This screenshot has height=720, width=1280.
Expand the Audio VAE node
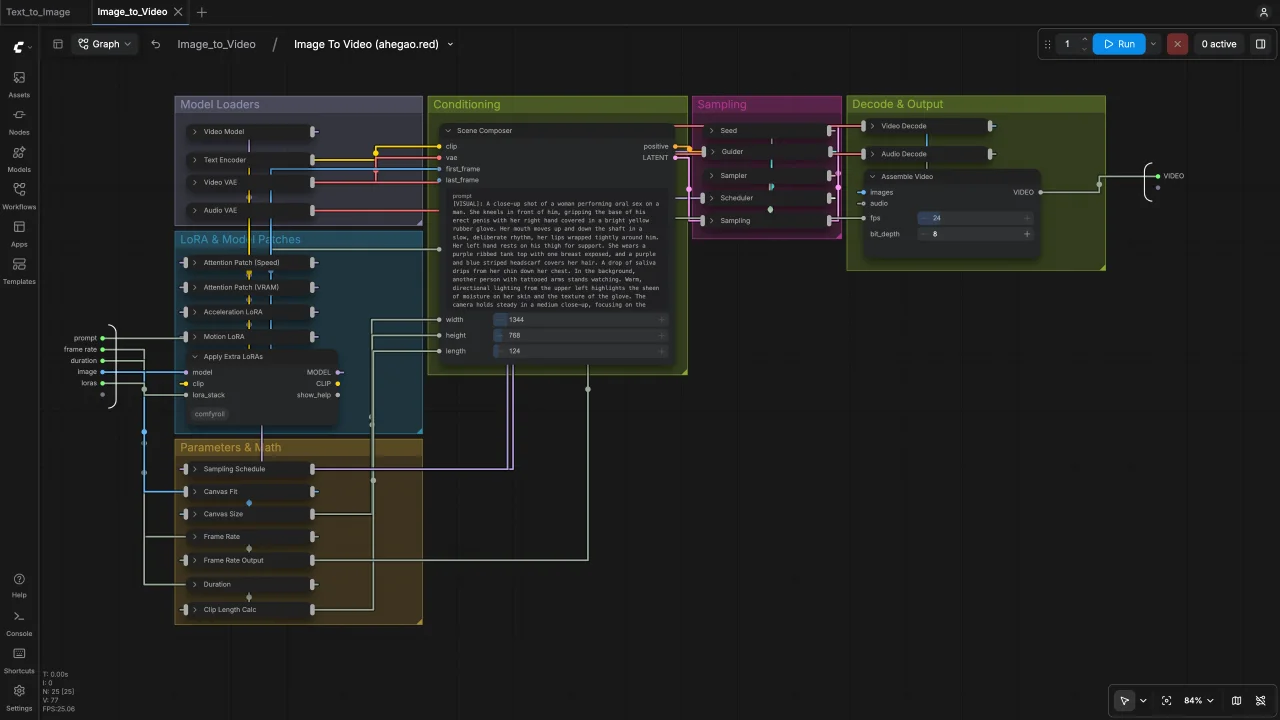coord(195,211)
